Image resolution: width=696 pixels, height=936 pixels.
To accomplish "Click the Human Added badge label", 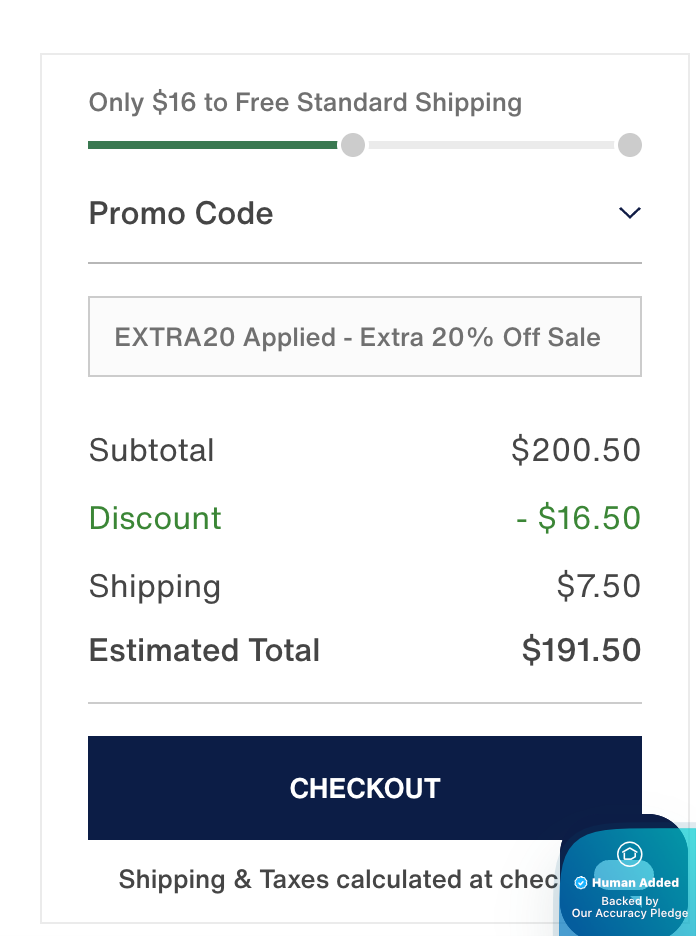I will tap(635, 883).
